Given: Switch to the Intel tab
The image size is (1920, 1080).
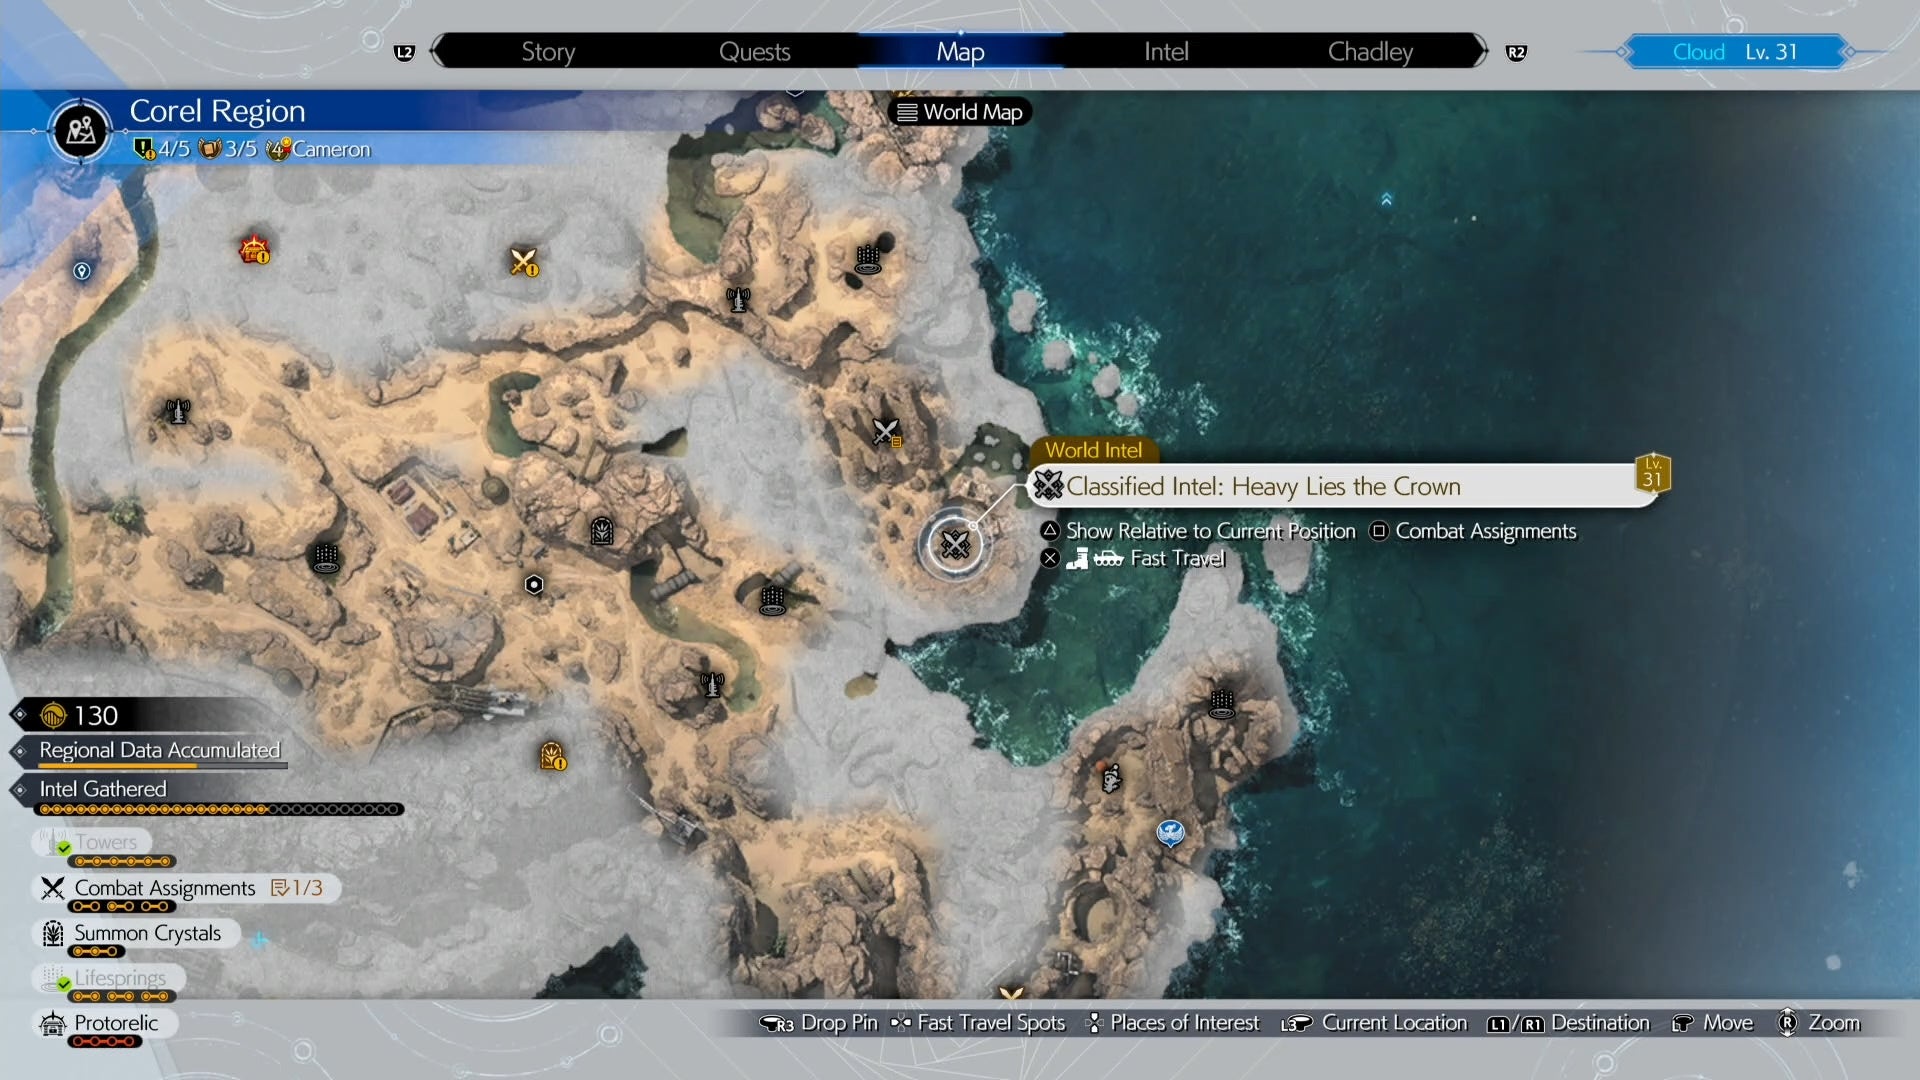Looking at the screenshot, I should coord(1165,51).
